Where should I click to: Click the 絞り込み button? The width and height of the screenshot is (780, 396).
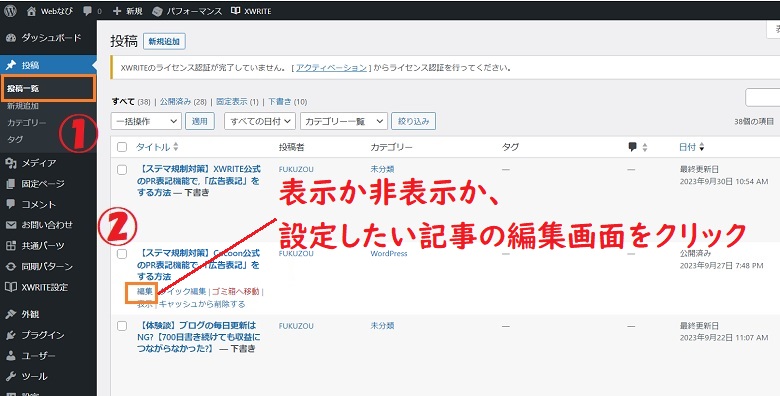pos(413,121)
